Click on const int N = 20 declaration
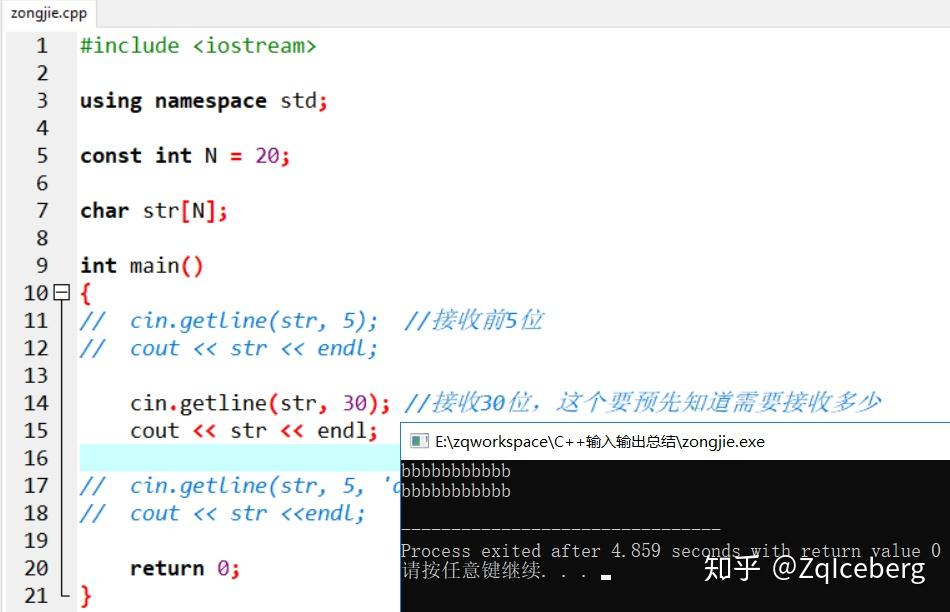 (185, 156)
